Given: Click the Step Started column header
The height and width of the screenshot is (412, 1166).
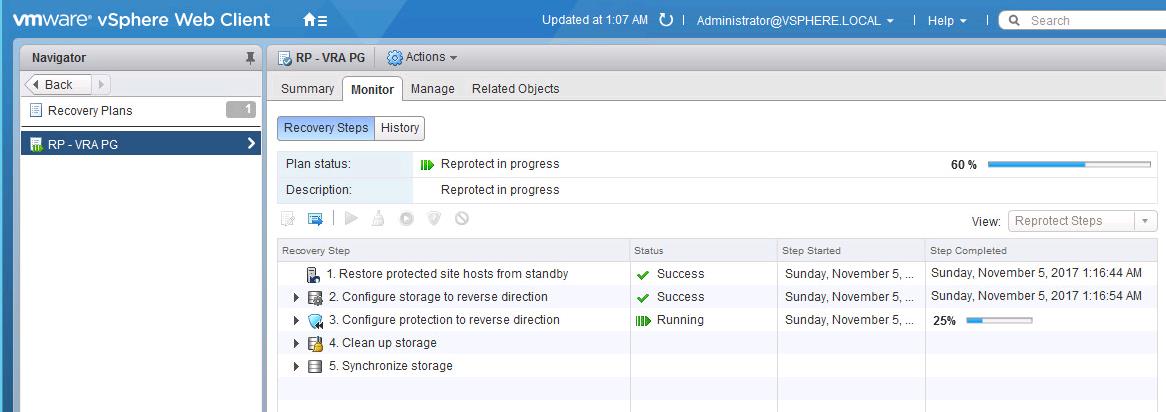Looking at the screenshot, I should [851, 251].
